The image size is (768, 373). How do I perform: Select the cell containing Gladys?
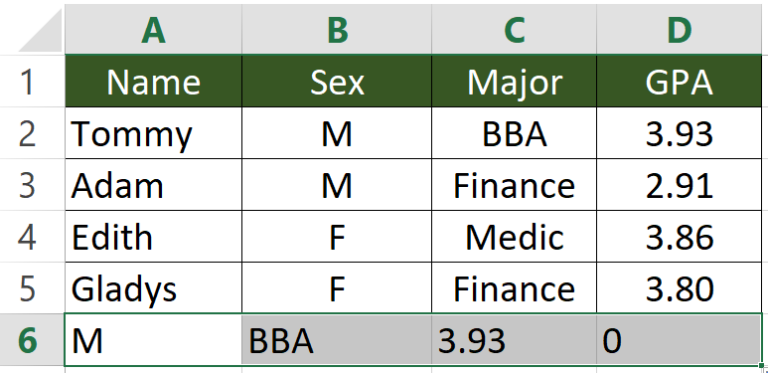(153, 288)
